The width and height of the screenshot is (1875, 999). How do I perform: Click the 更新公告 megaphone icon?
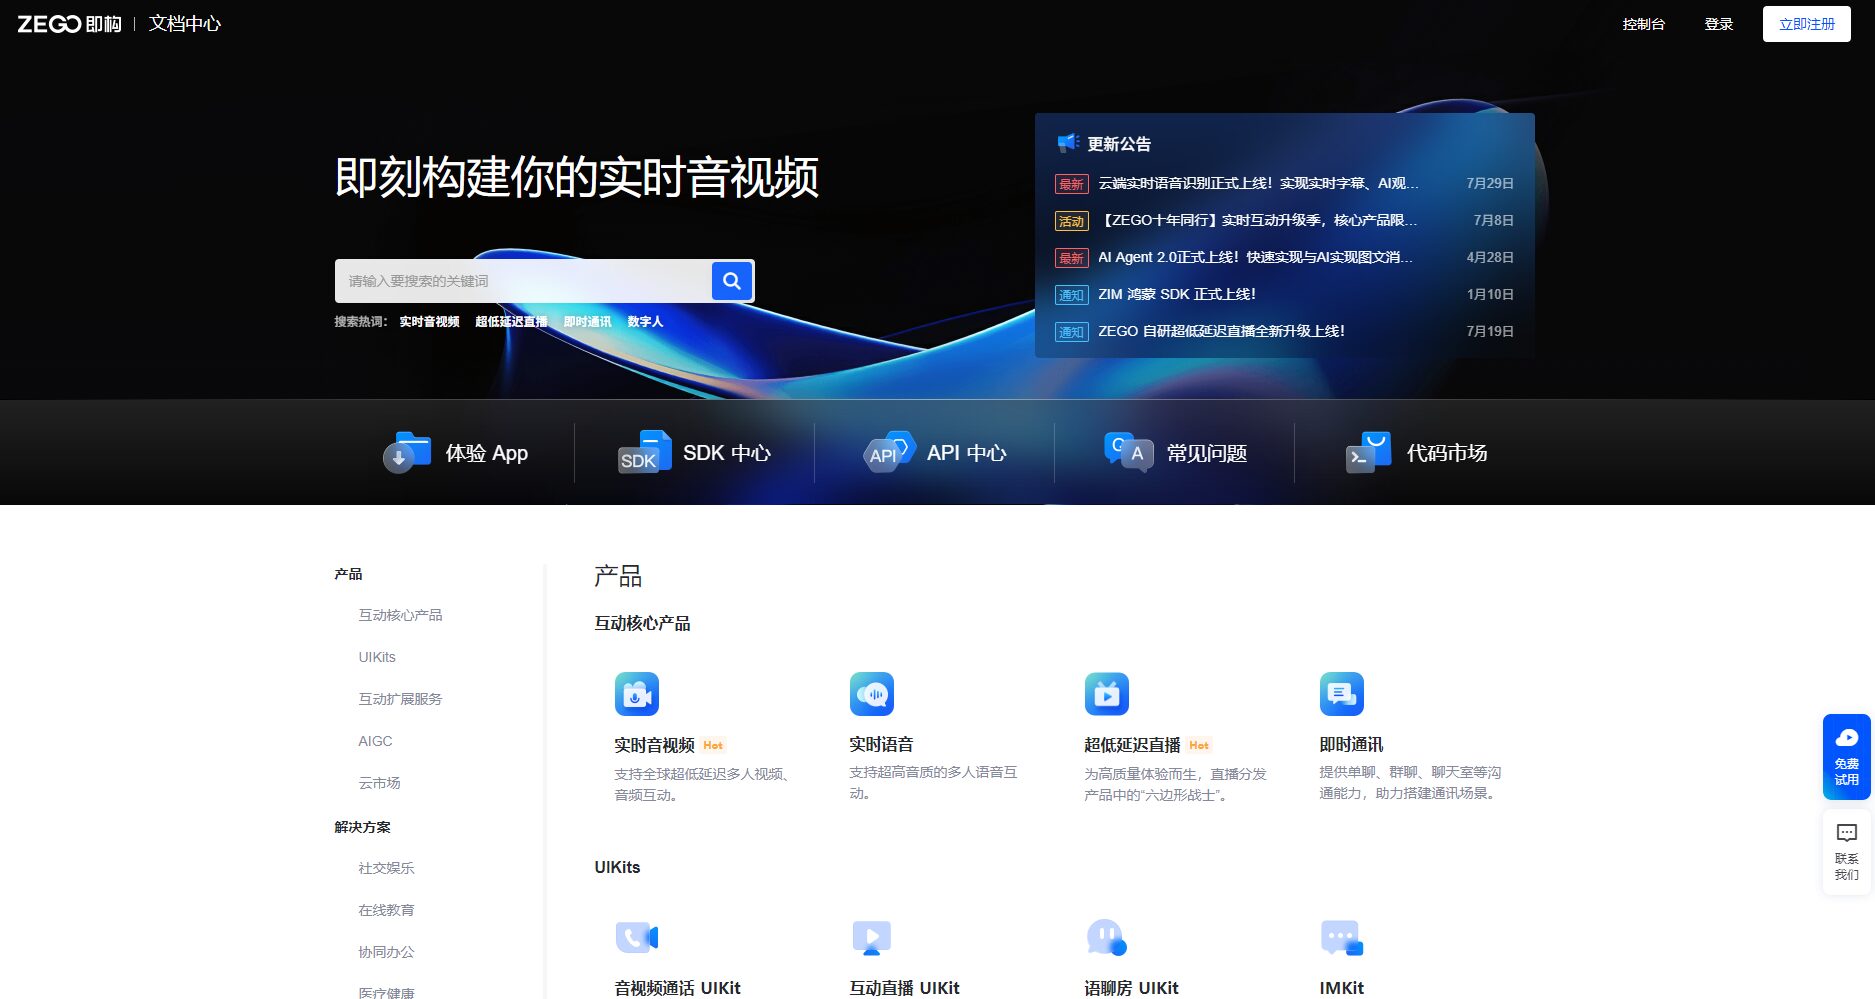(1068, 143)
